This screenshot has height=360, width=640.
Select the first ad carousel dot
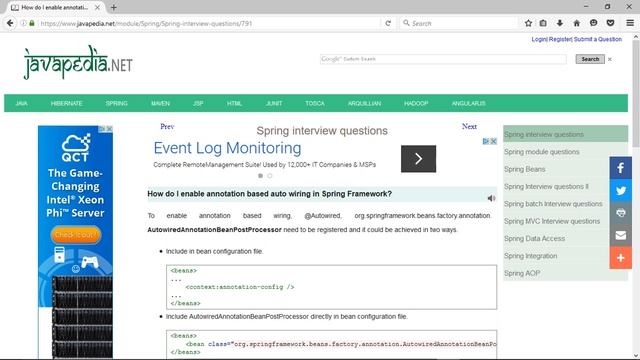(260, 176)
